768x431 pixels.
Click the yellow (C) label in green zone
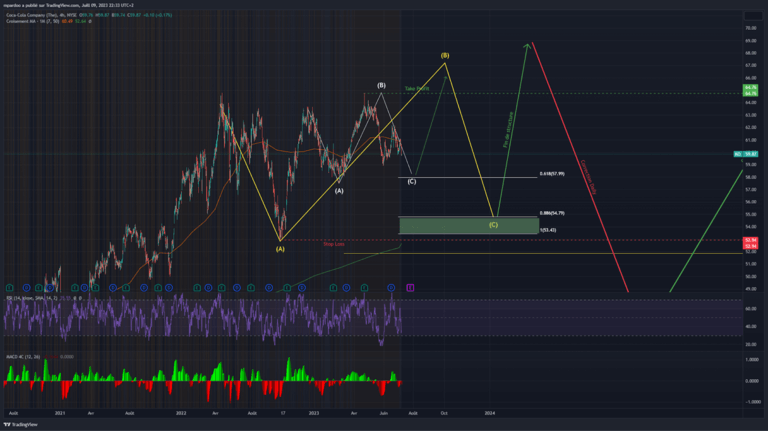[x=493, y=225]
